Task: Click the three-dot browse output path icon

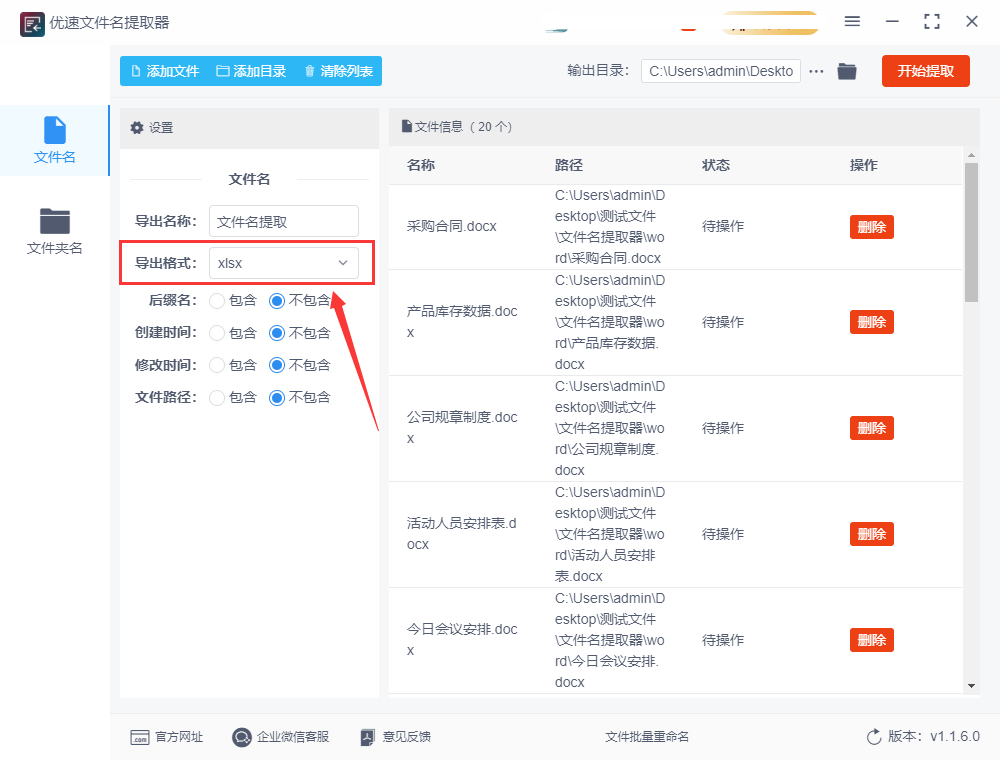Action: [817, 71]
